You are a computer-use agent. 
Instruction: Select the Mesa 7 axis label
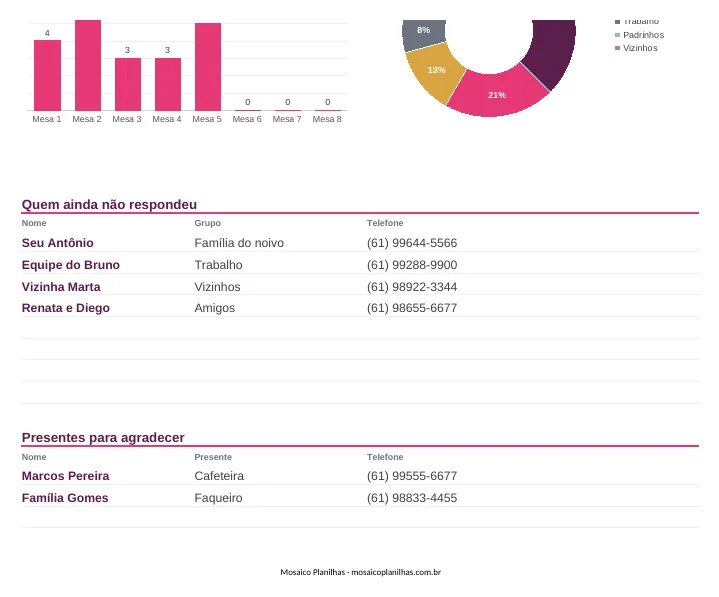coord(287,119)
